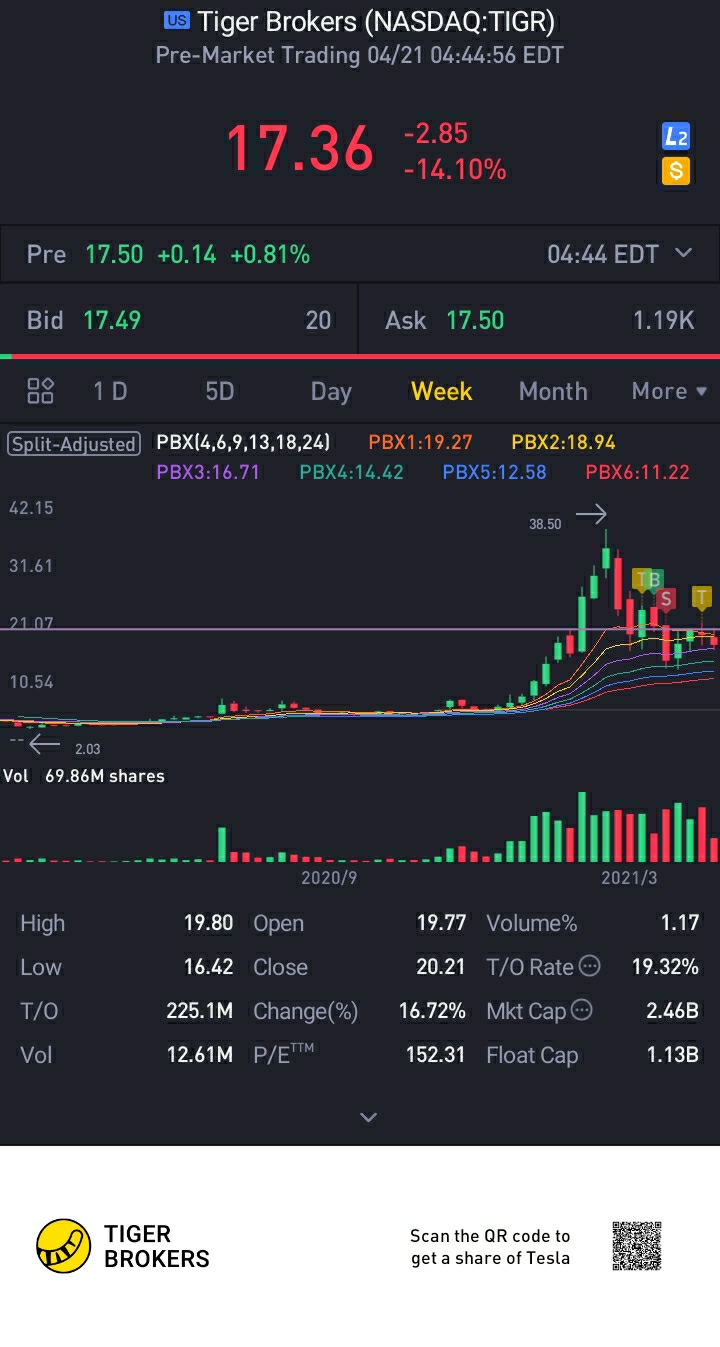The image size is (720, 1347).
Task: Tap the Low 16.42 value
Action: point(208,967)
